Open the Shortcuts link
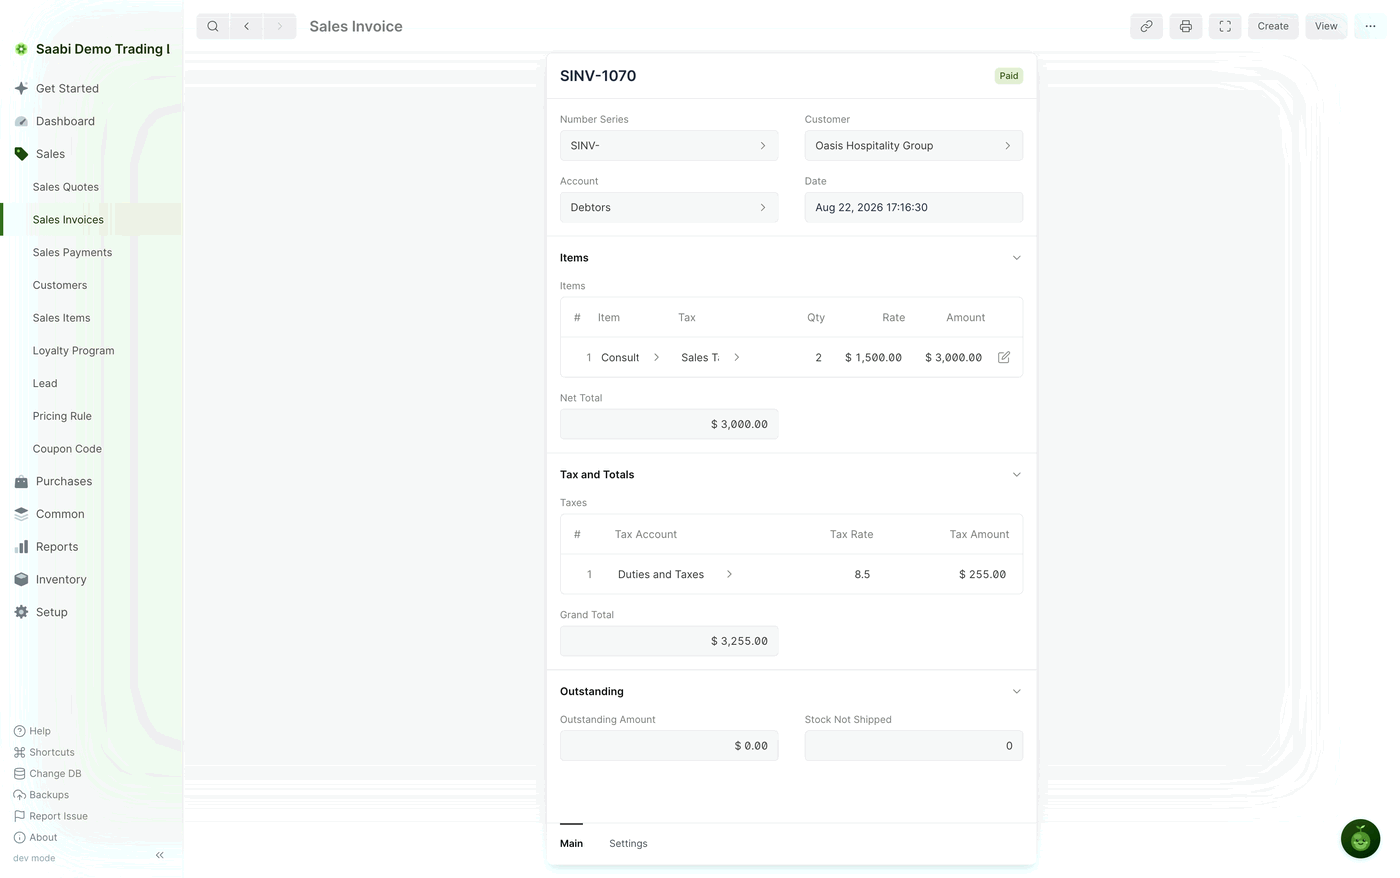This screenshot has height=878, width=1400. (44, 752)
